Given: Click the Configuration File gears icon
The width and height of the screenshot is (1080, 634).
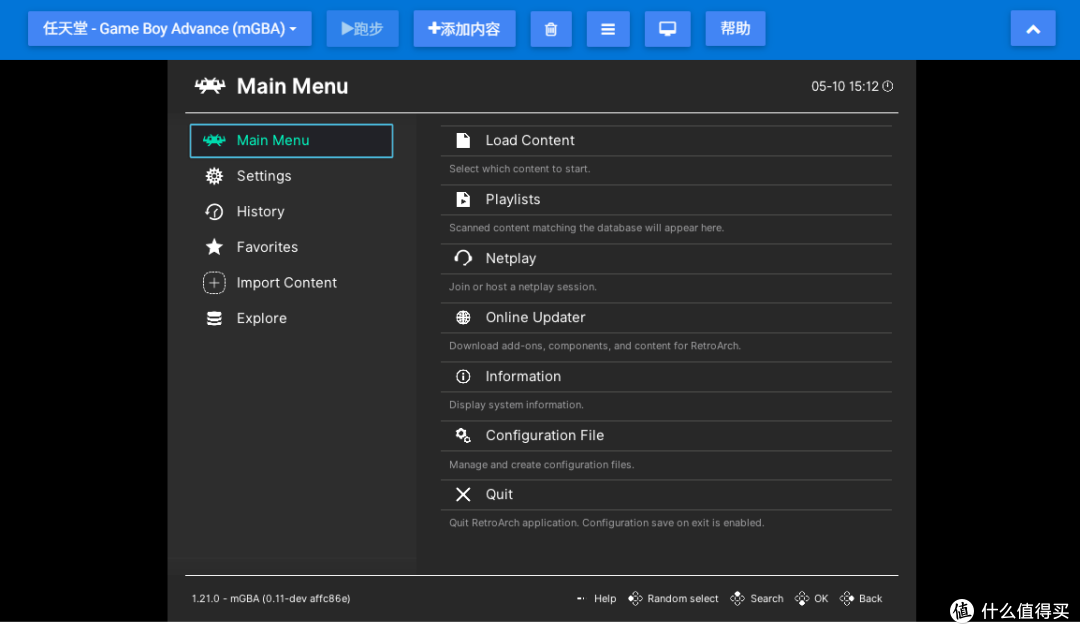Looking at the screenshot, I should (463, 436).
